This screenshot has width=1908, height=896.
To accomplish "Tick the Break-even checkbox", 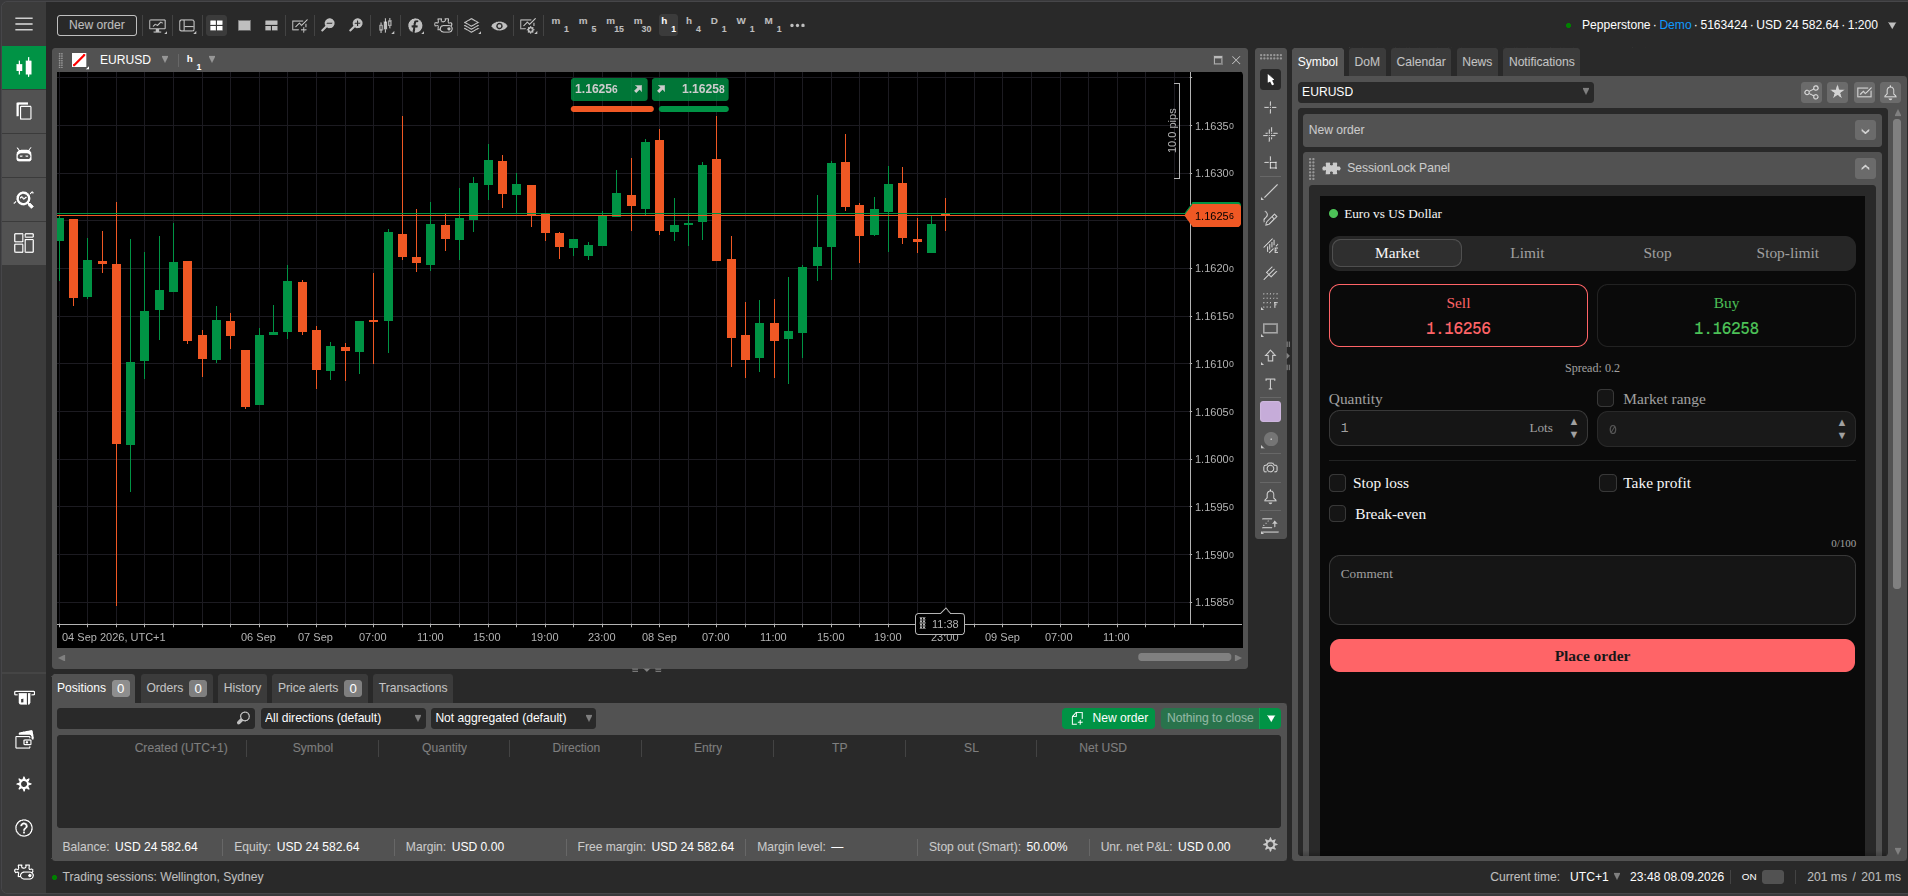I will coord(1337,514).
